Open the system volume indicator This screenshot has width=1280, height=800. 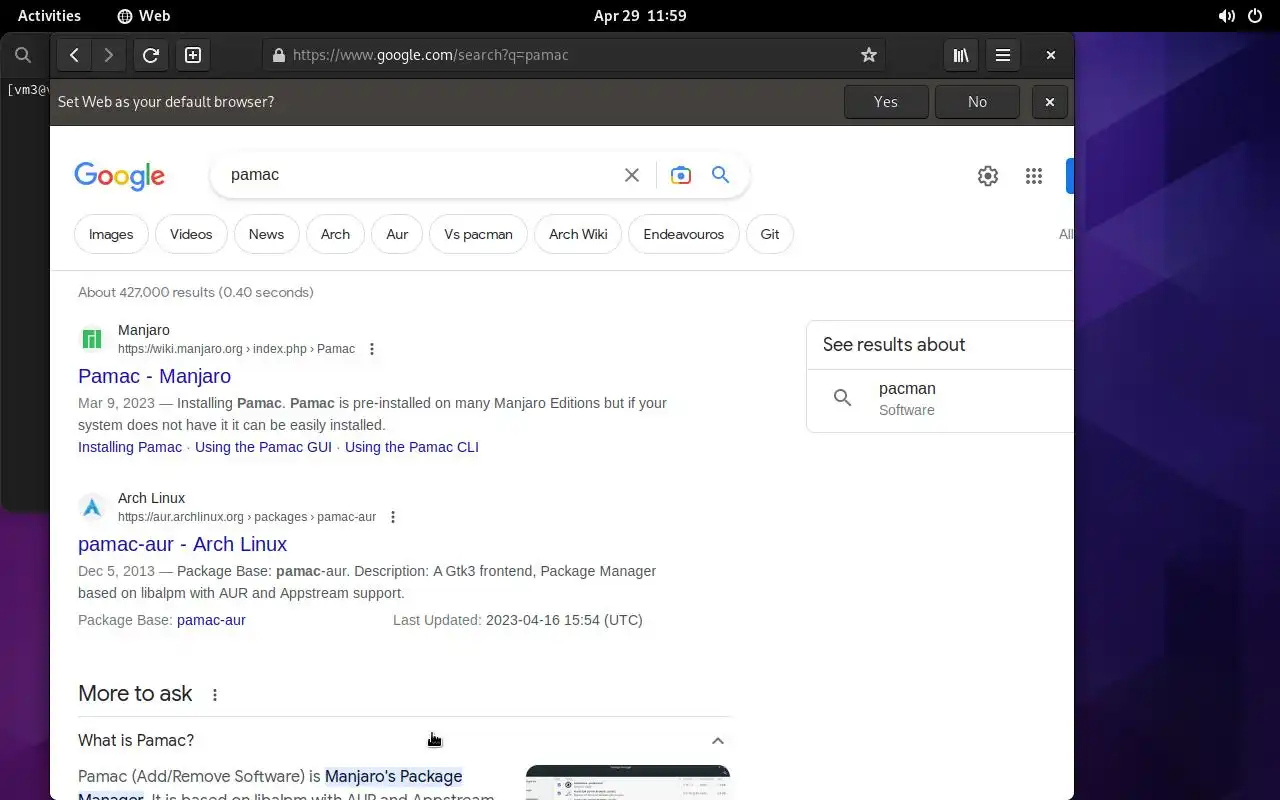(x=1226, y=16)
